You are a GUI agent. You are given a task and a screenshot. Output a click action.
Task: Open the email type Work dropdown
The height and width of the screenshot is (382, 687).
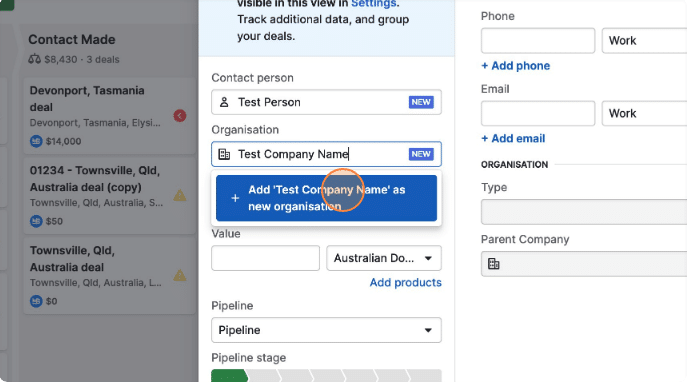pyautogui.click(x=644, y=113)
